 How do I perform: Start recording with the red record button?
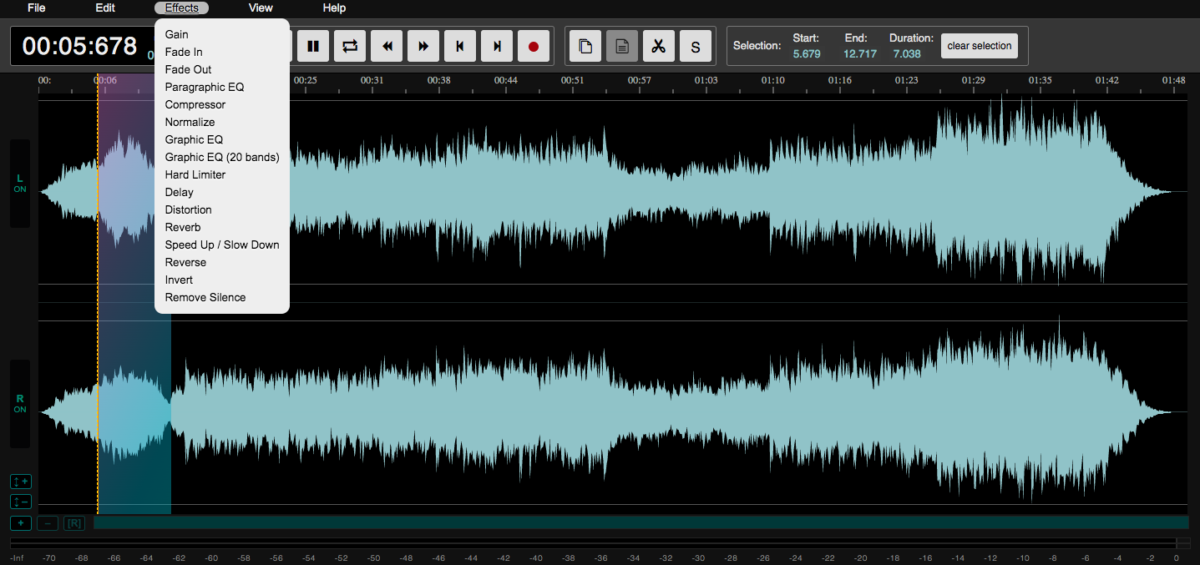533,46
